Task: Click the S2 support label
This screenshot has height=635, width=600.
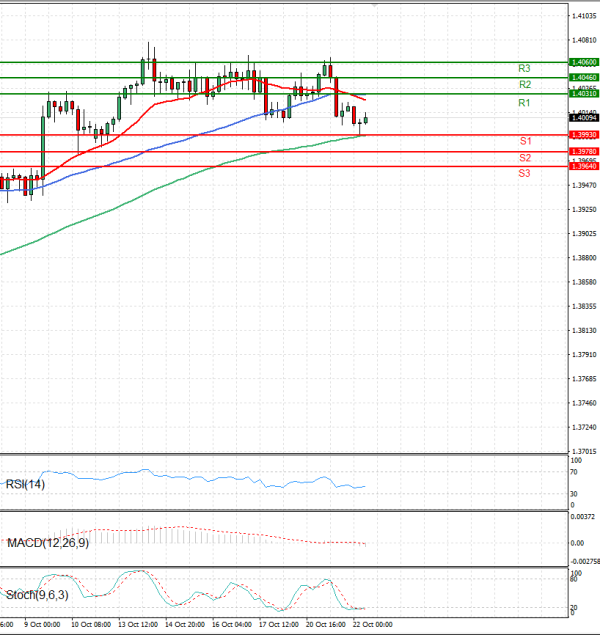Action: point(524,158)
